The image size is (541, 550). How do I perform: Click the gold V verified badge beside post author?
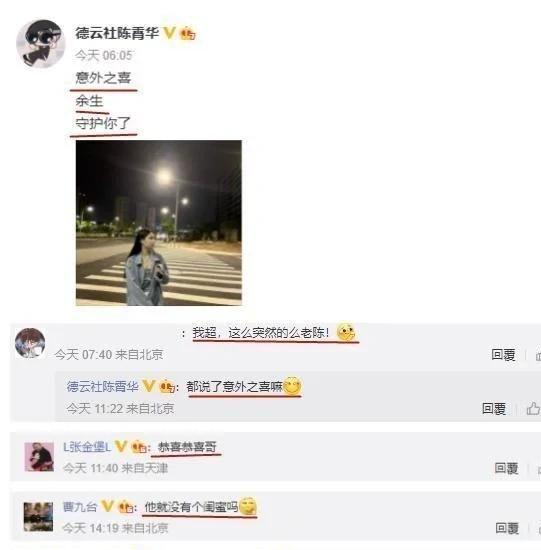pos(169,33)
